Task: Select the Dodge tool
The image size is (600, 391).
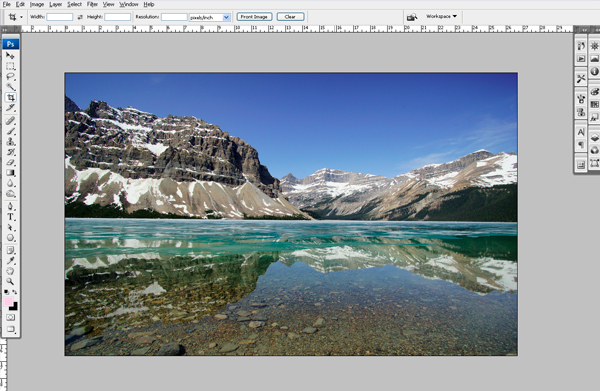Action: tap(10, 194)
